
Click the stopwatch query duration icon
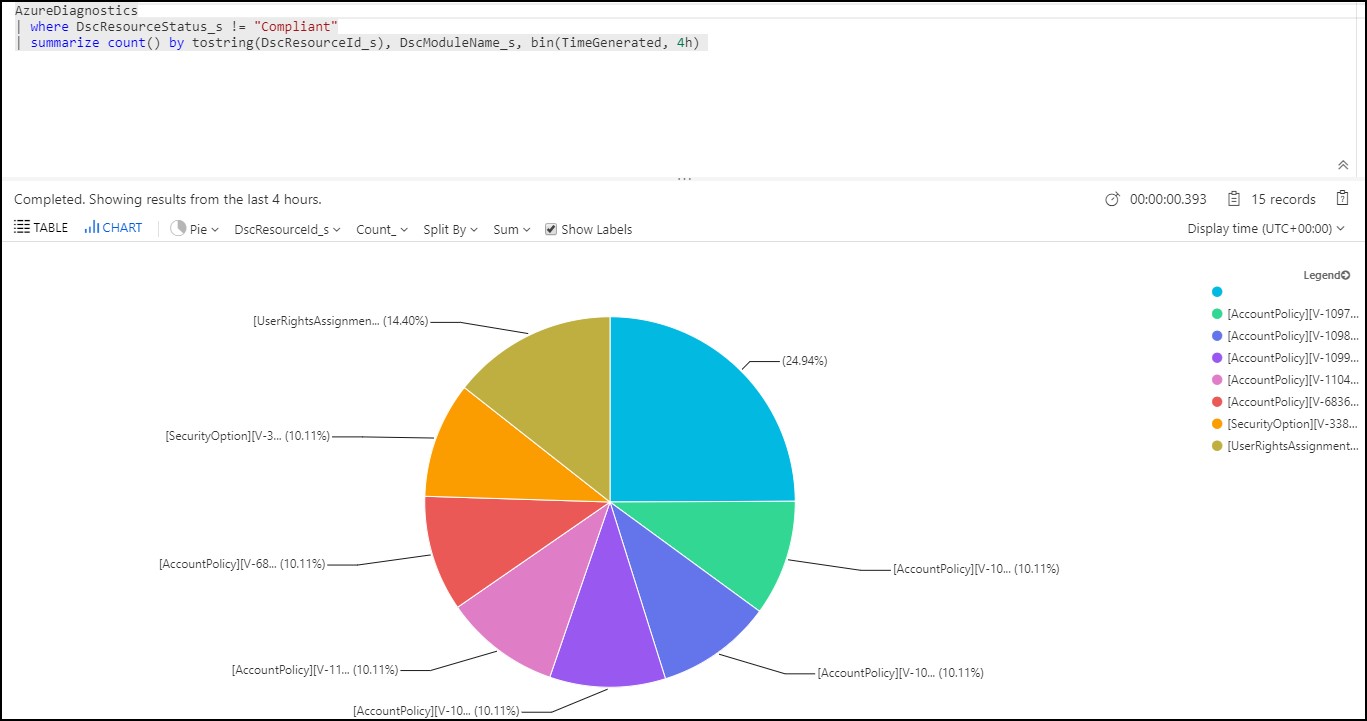tap(1112, 200)
